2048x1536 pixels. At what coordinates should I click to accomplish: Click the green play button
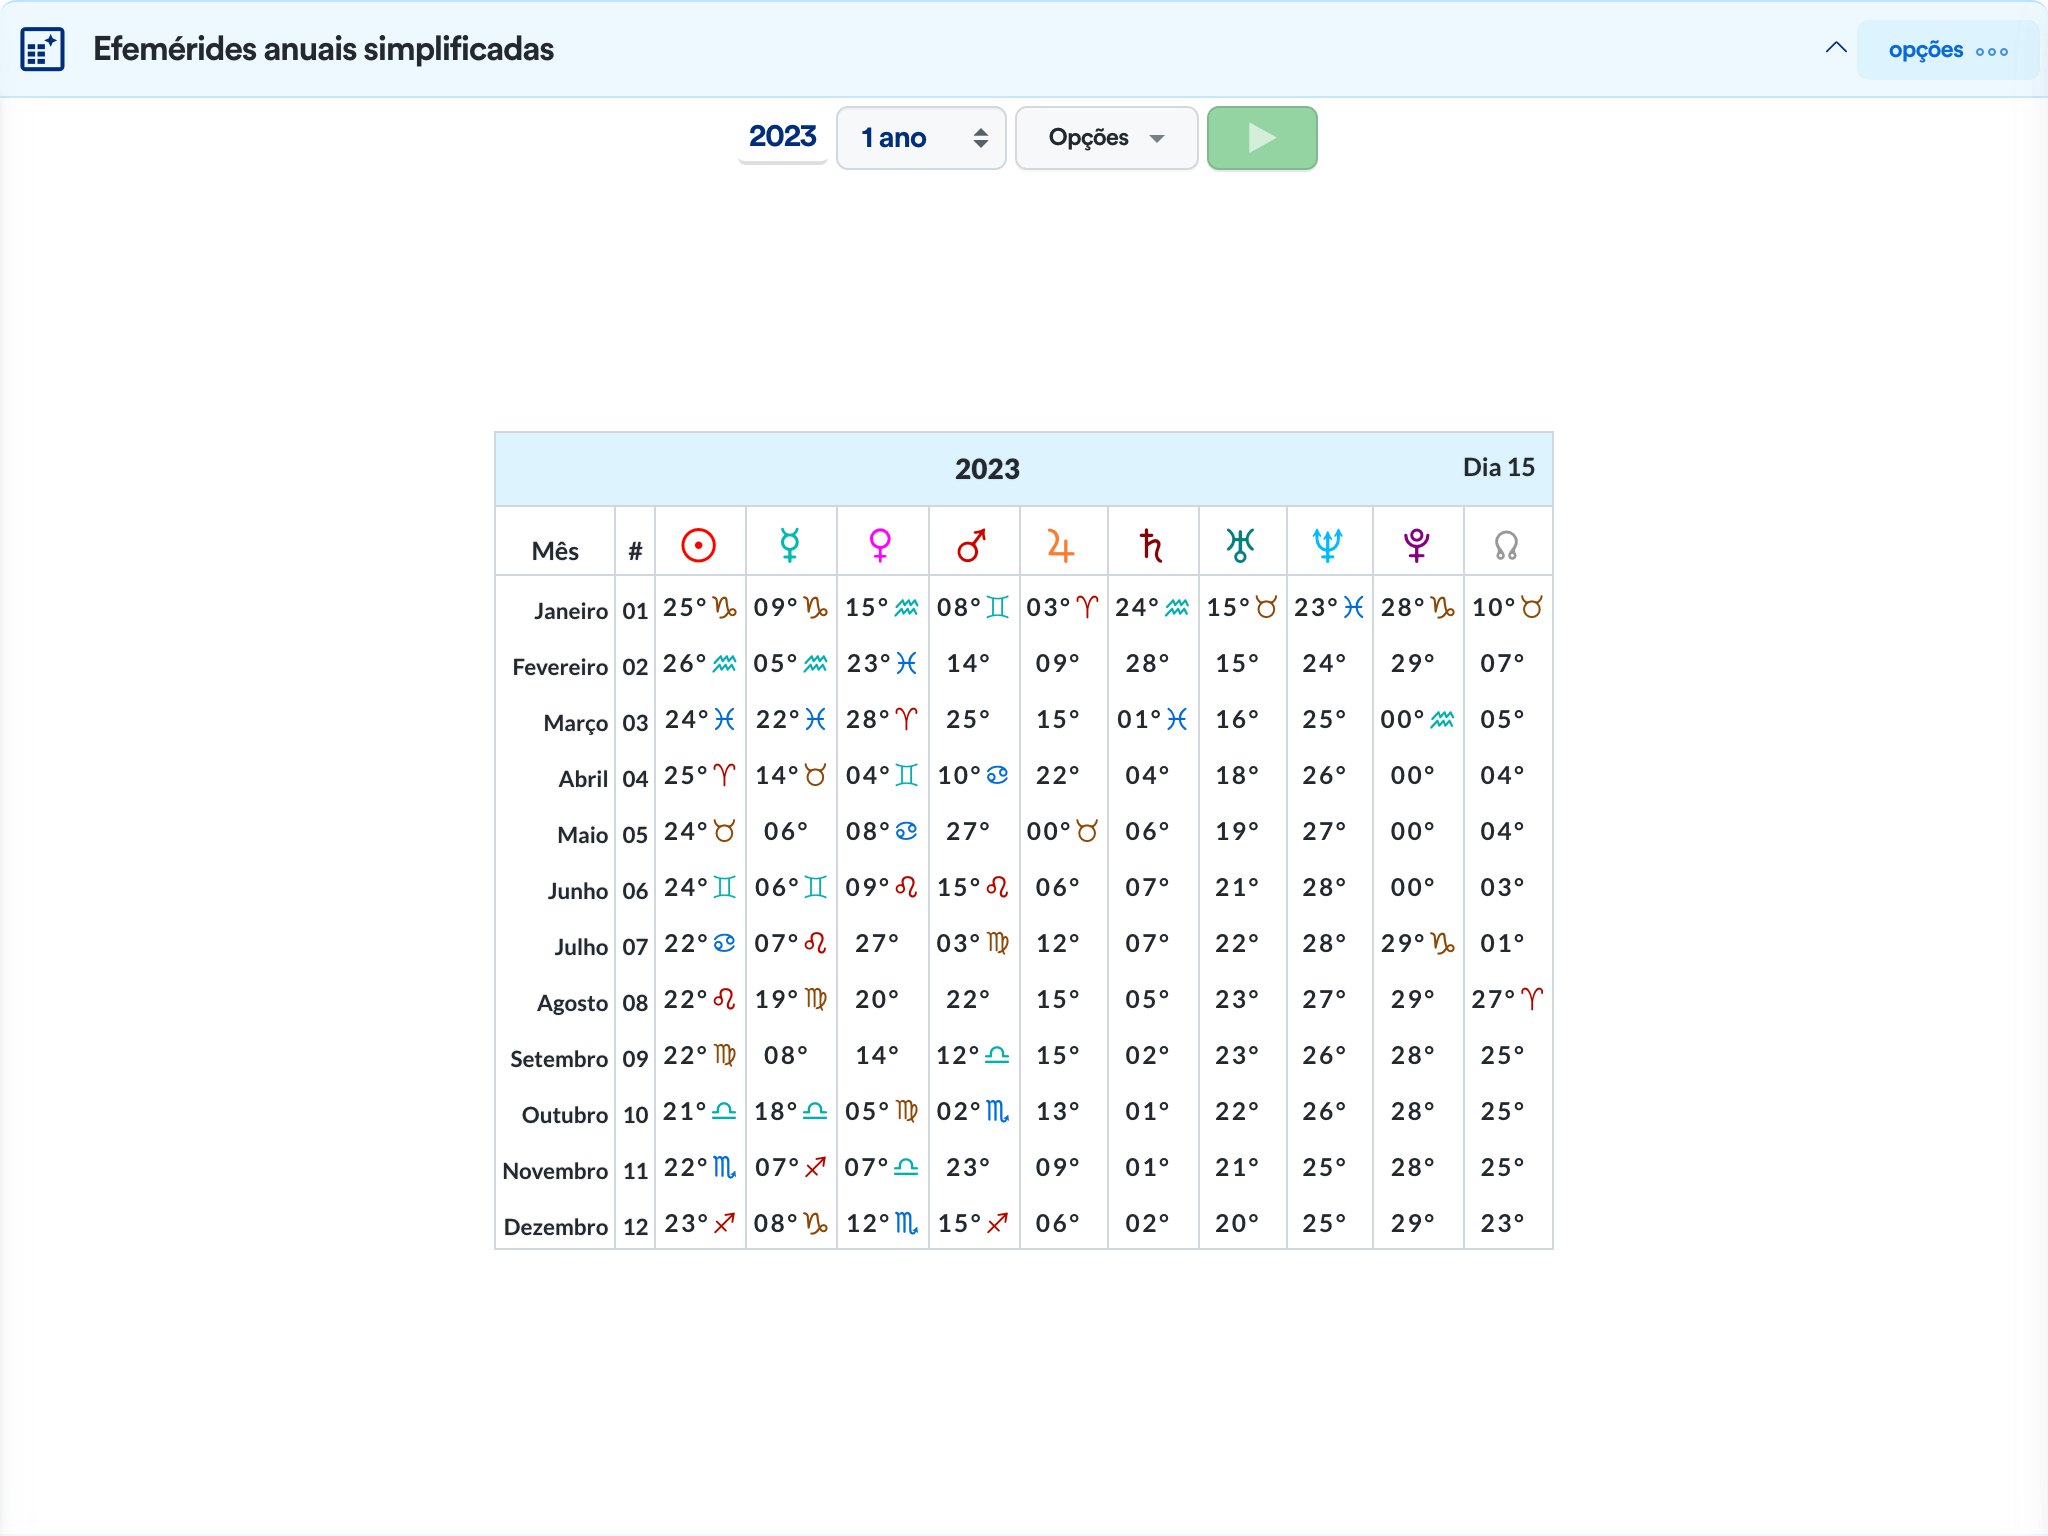point(1262,138)
